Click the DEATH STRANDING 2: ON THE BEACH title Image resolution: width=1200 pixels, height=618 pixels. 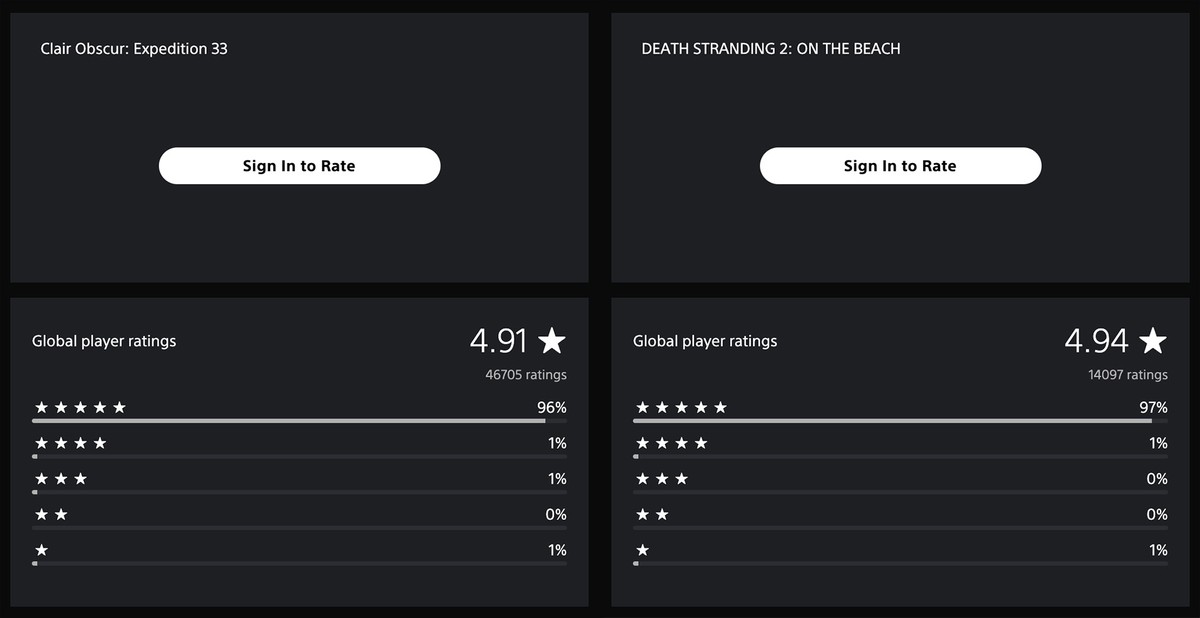point(770,48)
